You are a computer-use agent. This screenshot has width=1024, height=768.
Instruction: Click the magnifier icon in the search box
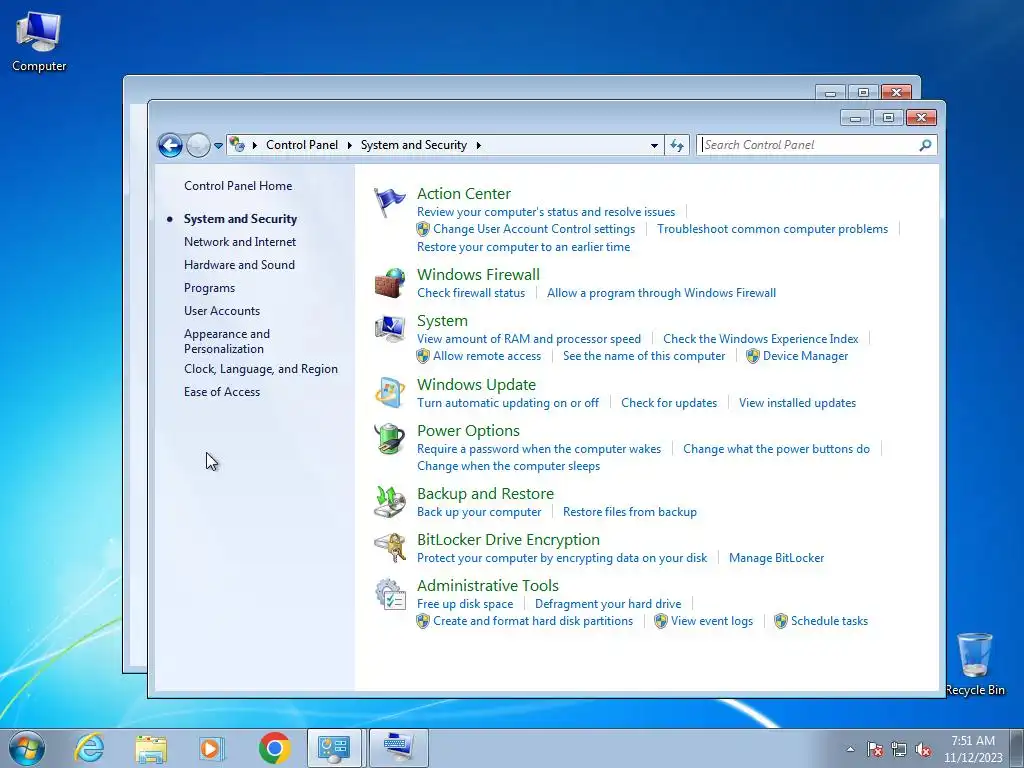[925, 145]
